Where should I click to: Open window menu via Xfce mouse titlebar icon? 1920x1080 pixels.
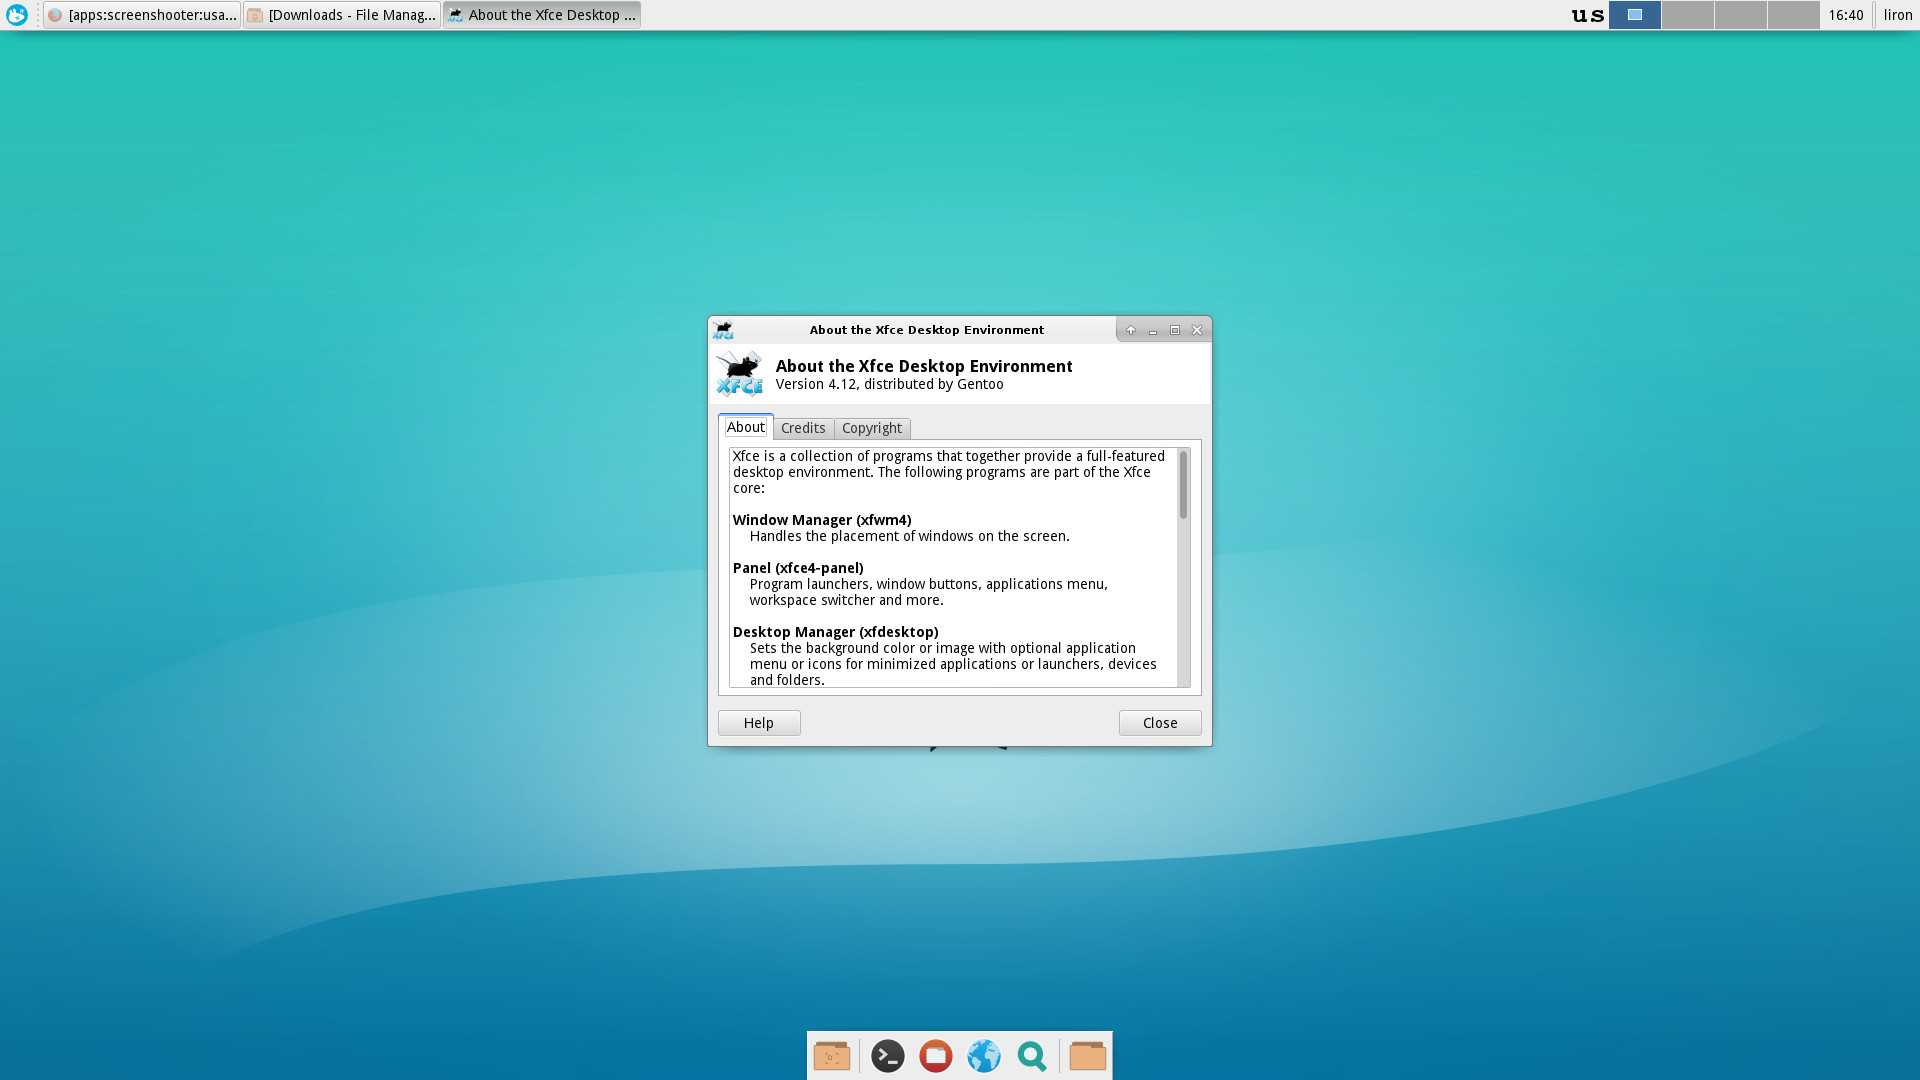click(723, 330)
